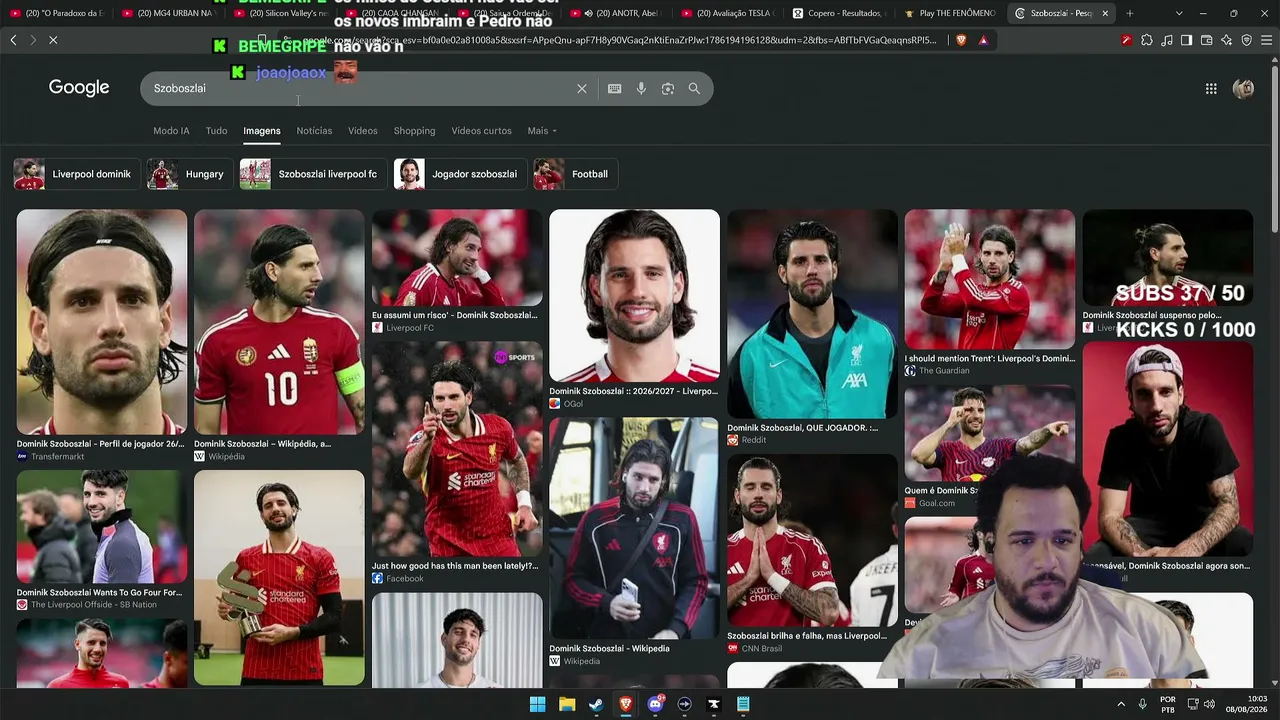Open the OGol portrait image result
The height and width of the screenshot is (720, 1280).
coord(634,296)
